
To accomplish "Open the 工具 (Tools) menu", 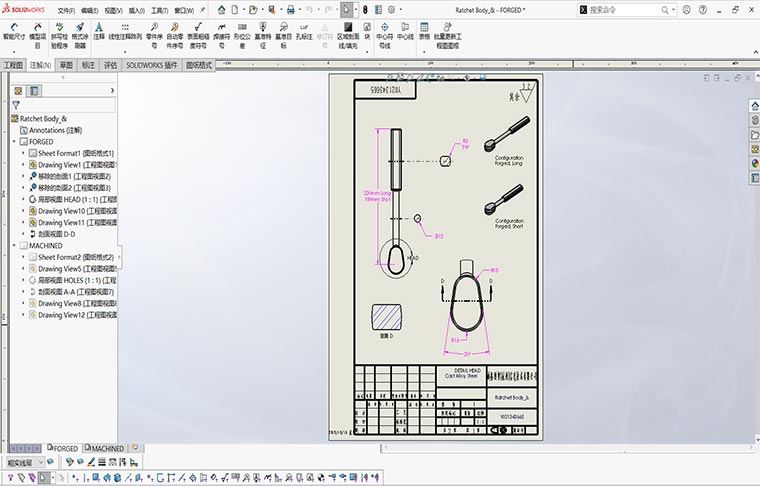I will [x=159, y=9].
